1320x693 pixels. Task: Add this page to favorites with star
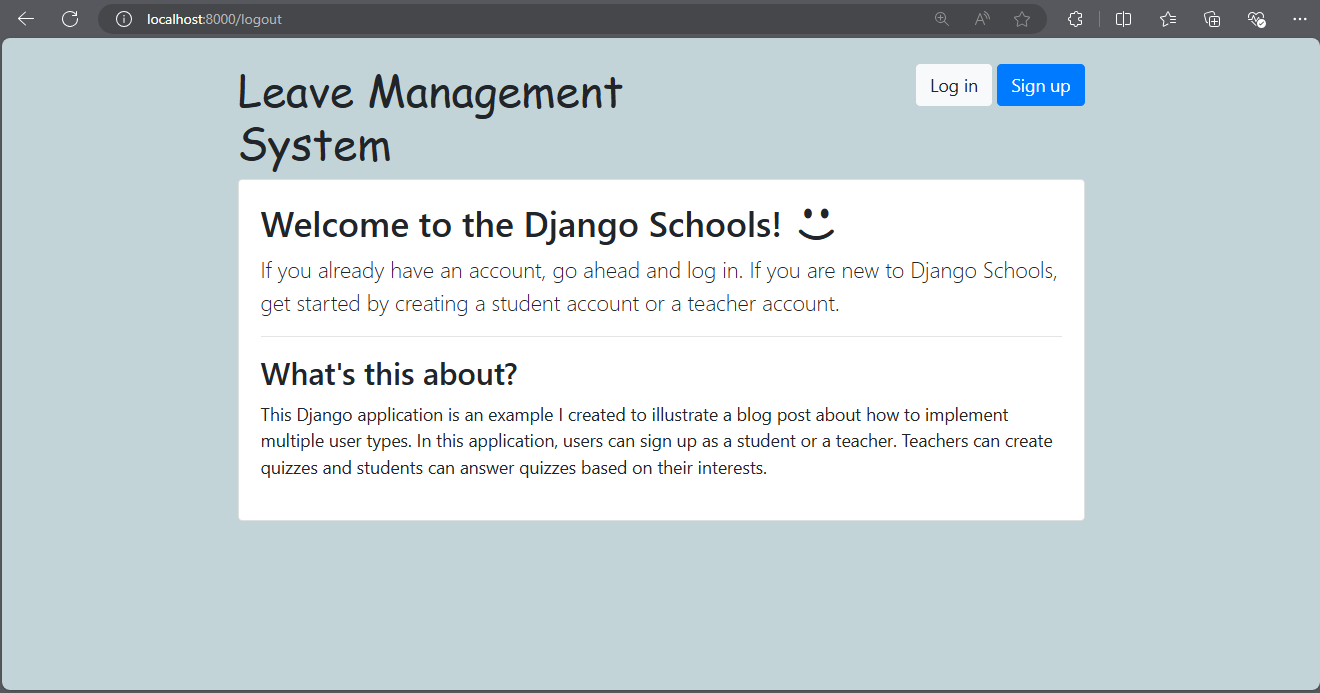click(1022, 19)
